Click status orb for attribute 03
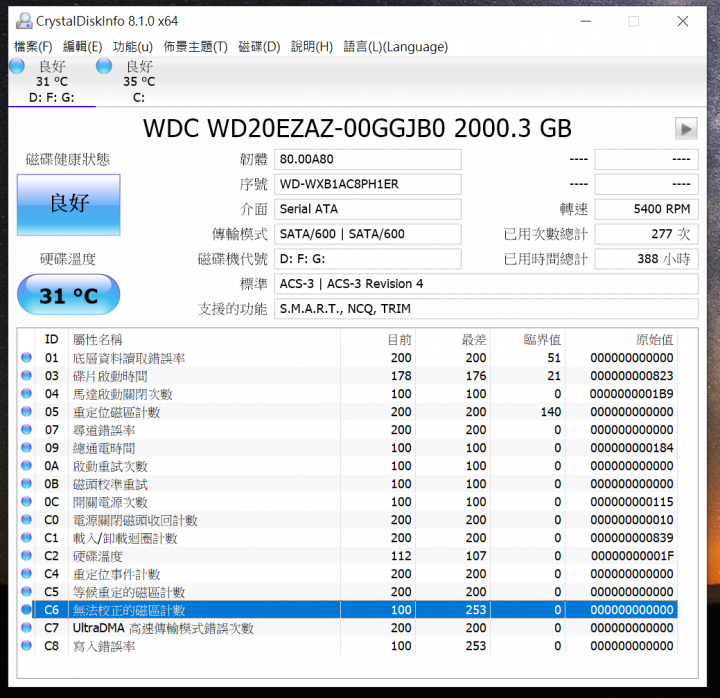720x698 pixels. click(x=26, y=376)
